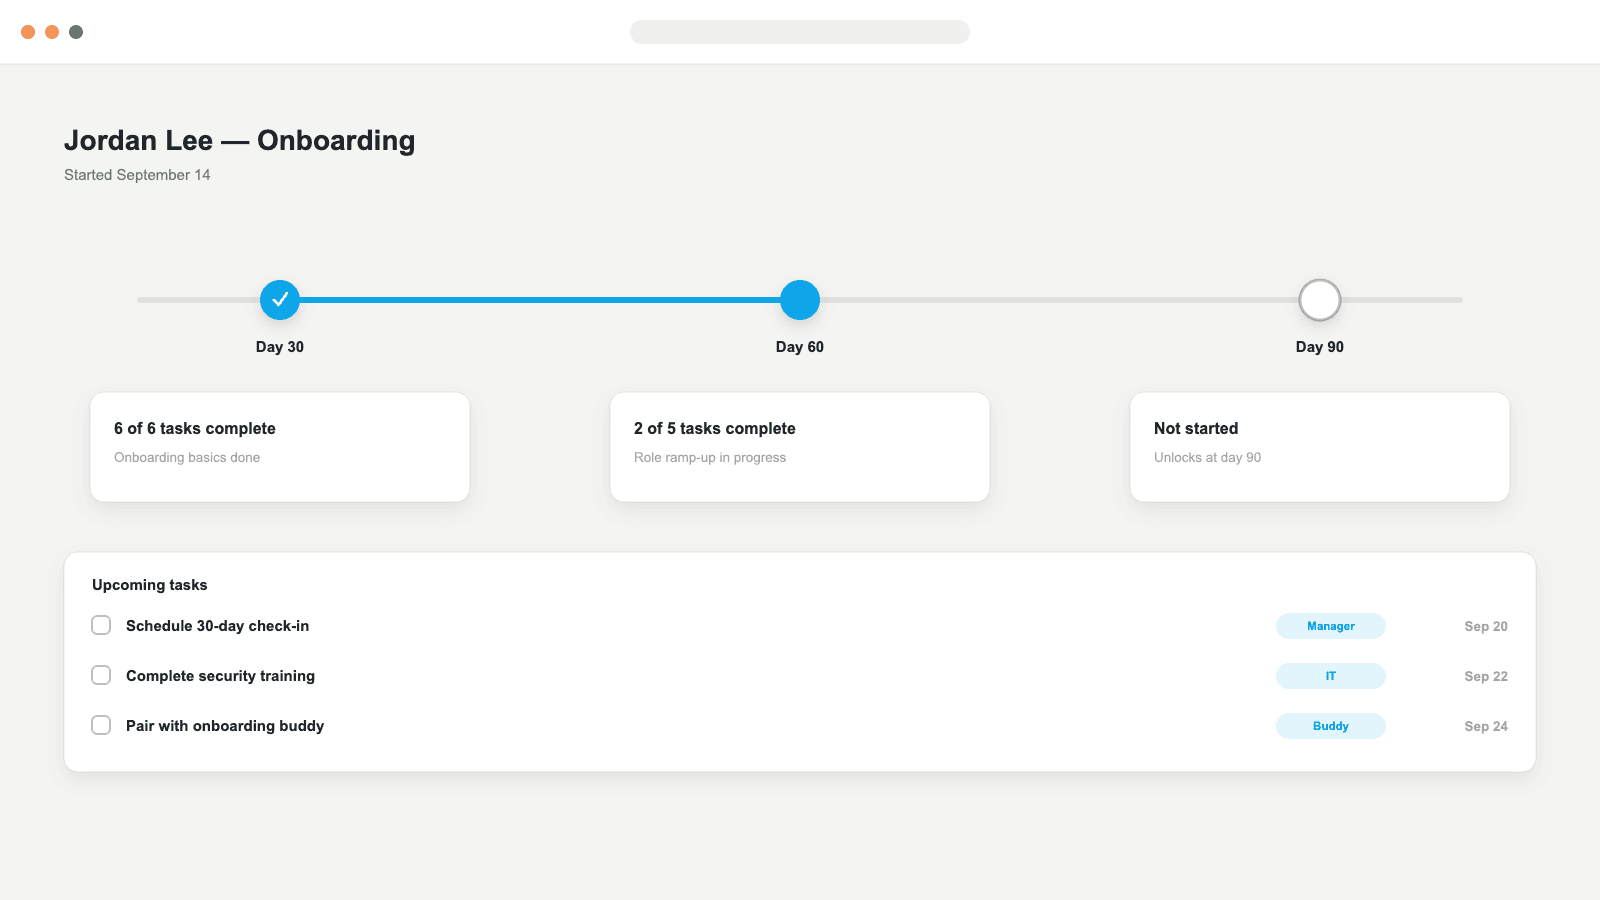Click the Sep 22 due date

point(1486,676)
